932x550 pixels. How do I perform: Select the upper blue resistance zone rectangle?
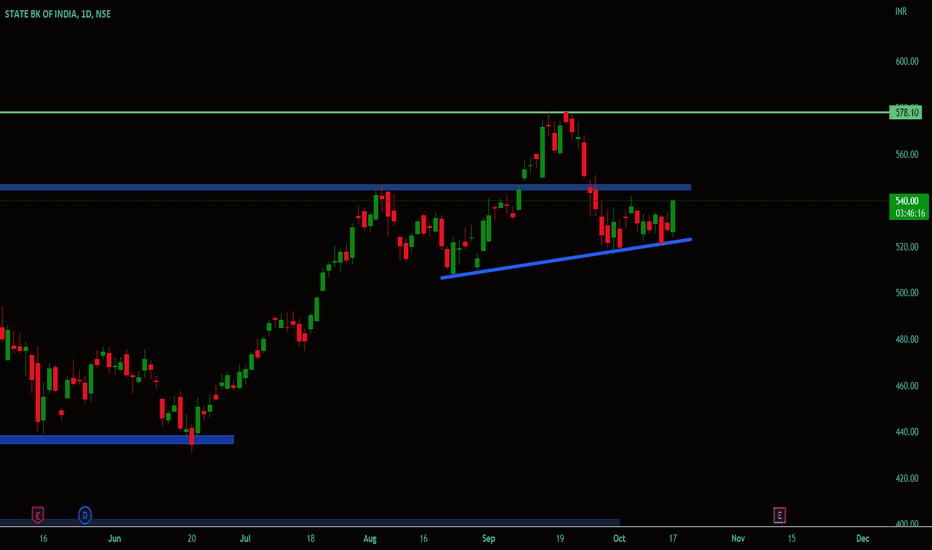pyautogui.click(x=345, y=187)
